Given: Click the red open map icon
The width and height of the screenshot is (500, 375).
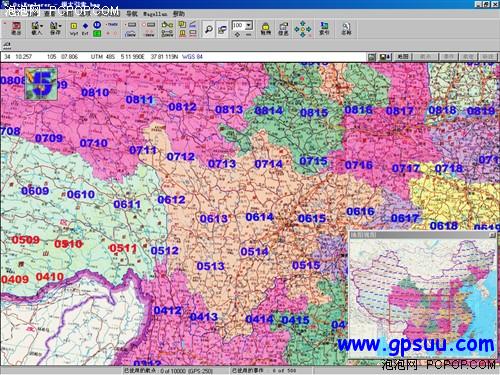Looking at the screenshot, I should (16, 29).
